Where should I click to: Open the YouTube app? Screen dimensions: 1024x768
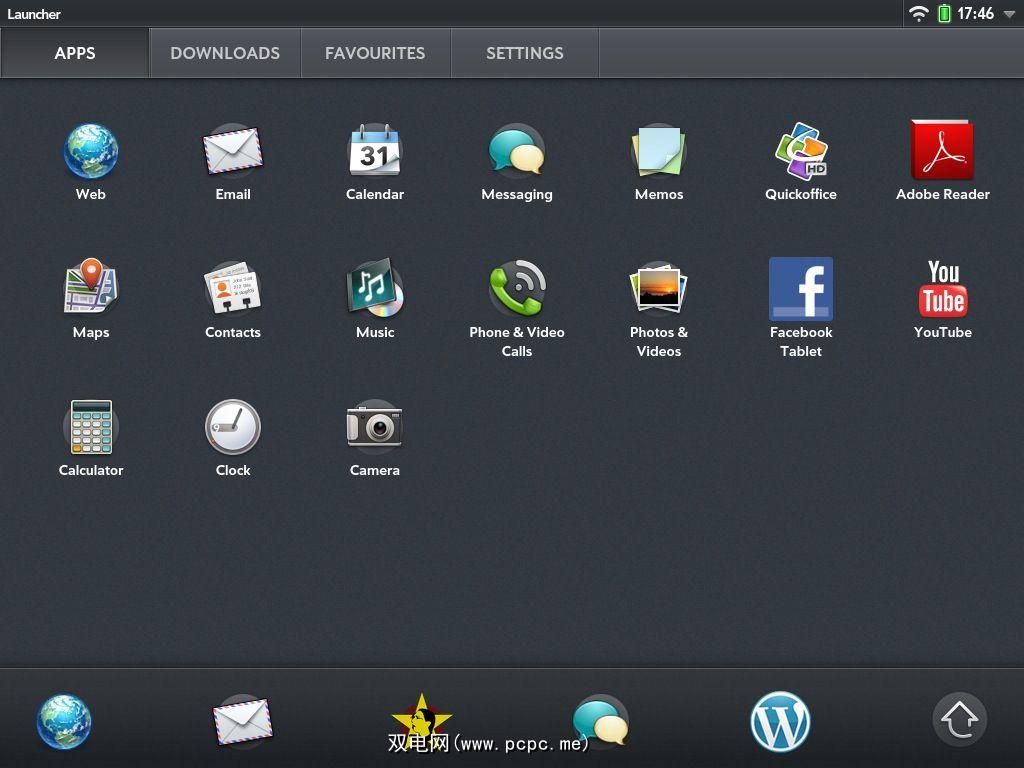(x=943, y=289)
